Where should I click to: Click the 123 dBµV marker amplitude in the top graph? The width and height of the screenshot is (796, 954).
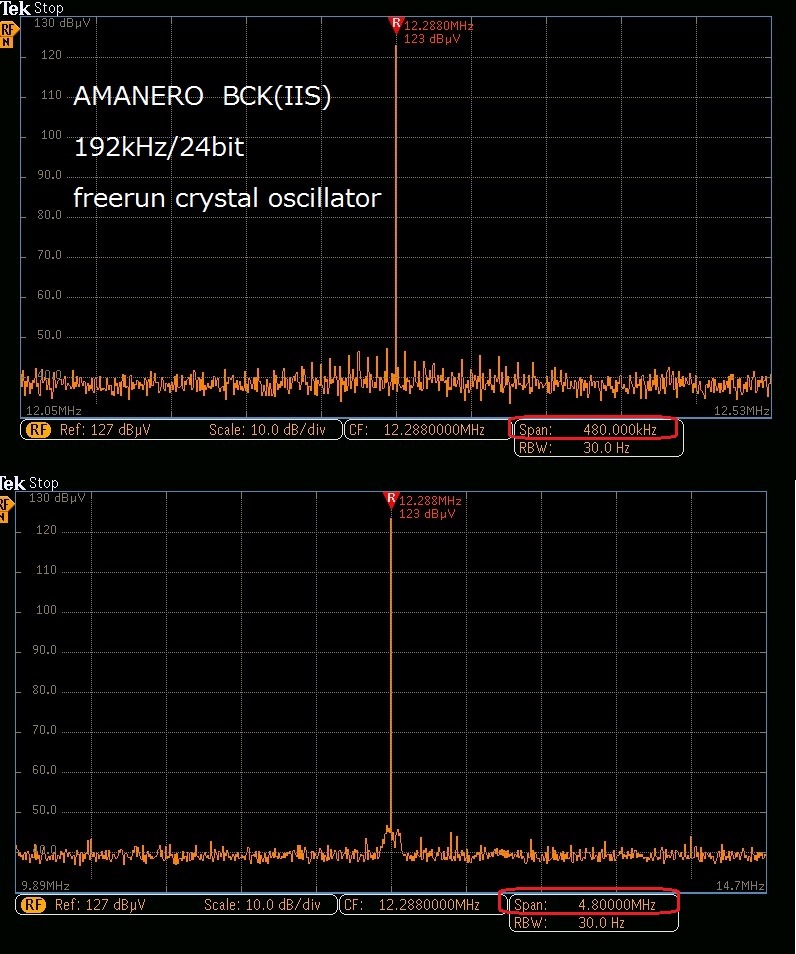pos(432,39)
